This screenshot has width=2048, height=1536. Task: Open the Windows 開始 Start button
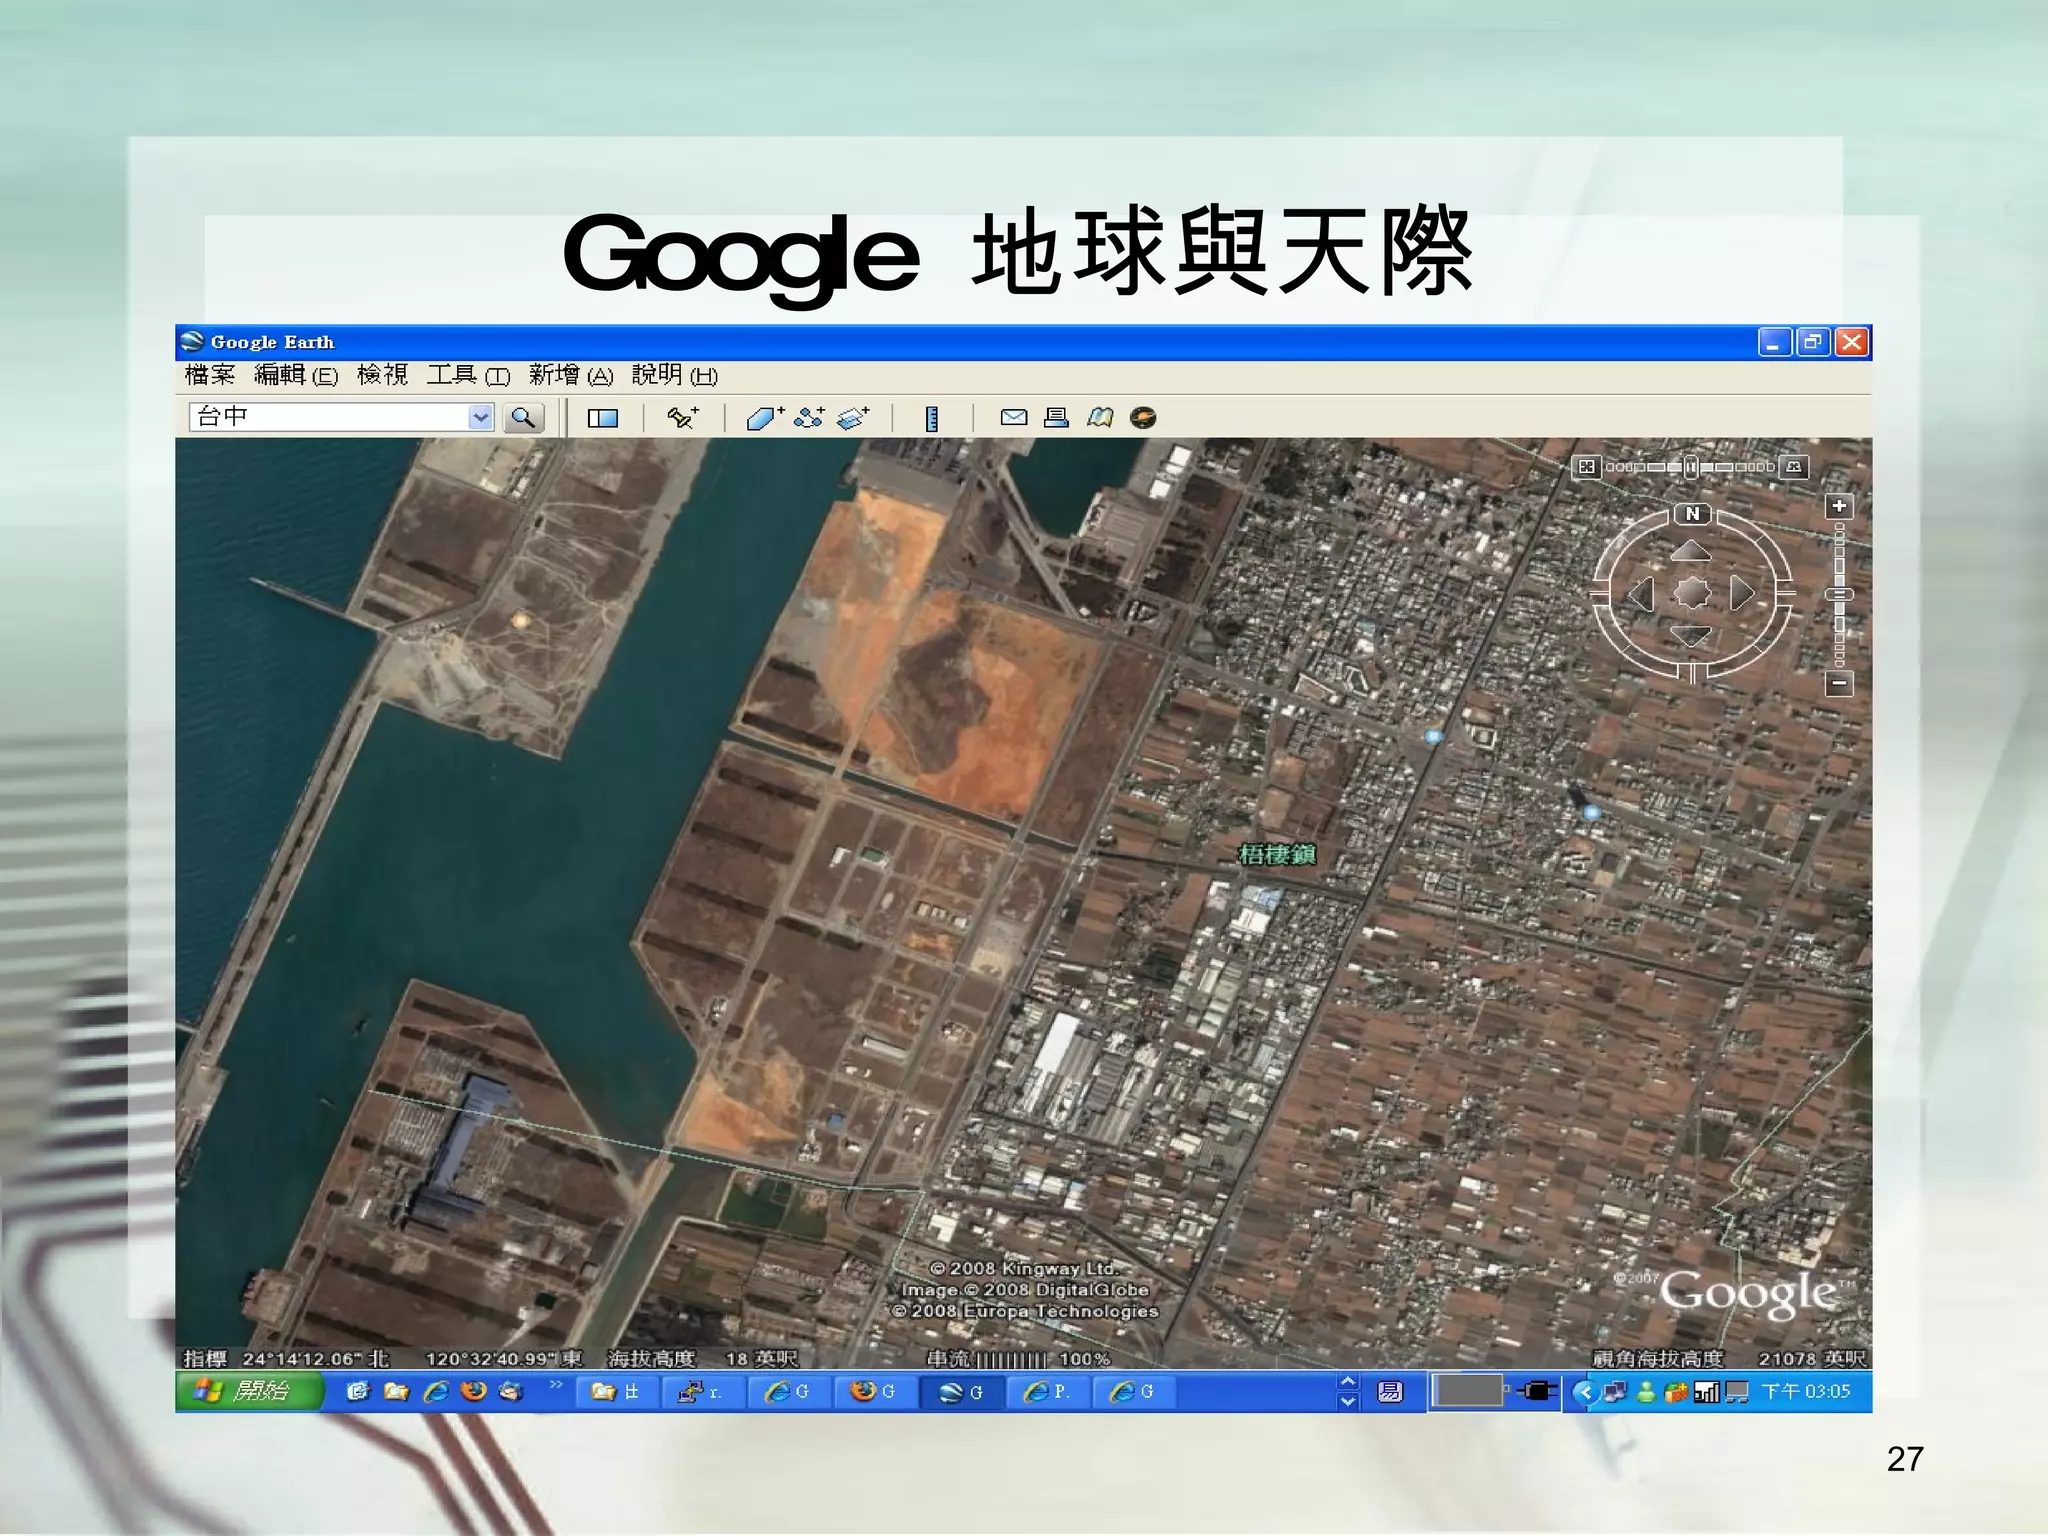tap(248, 1391)
